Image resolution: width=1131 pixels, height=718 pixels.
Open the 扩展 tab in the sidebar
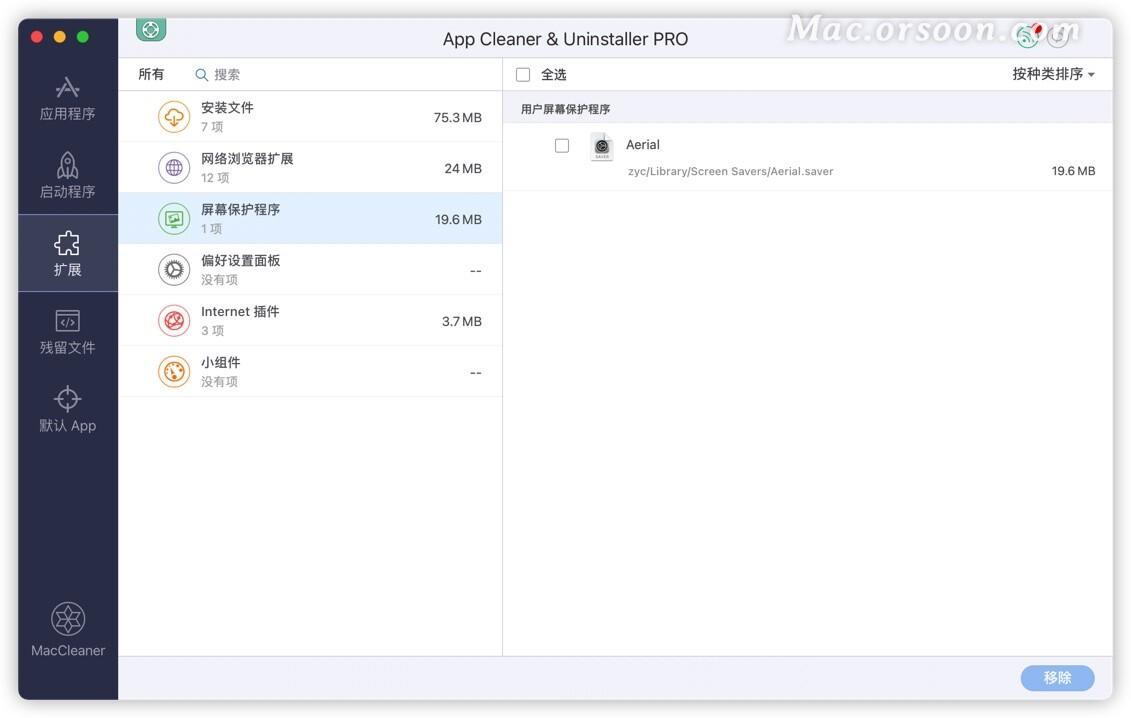[67, 253]
